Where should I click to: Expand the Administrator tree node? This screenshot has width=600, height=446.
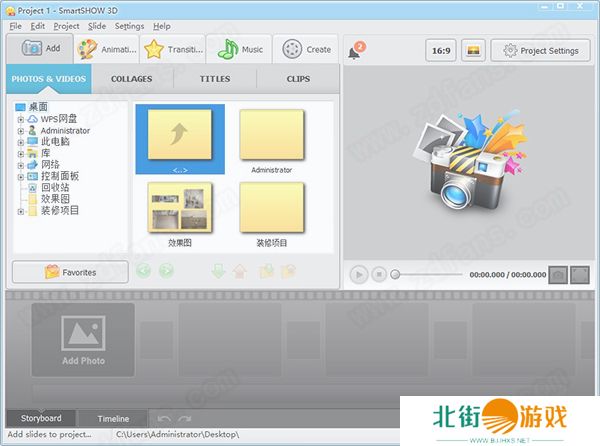click(20, 131)
